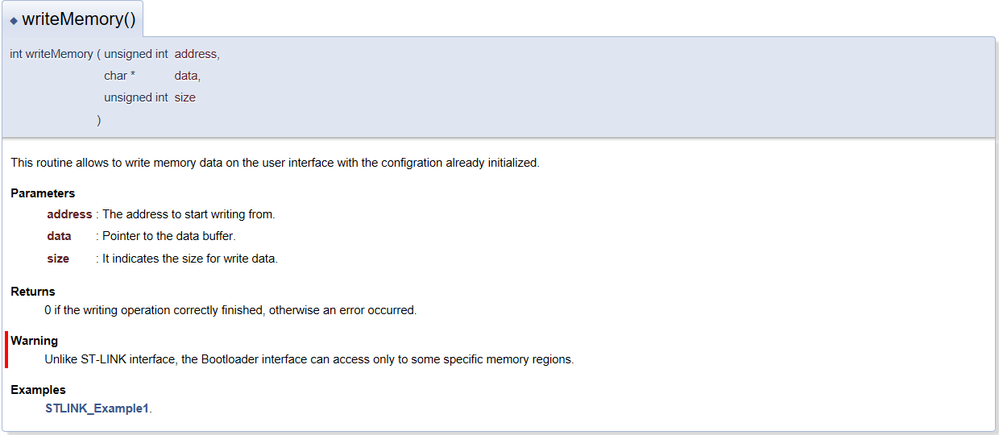This screenshot has width=999, height=435.
Task: Click the routine description sentence
Action: tap(275, 163)
